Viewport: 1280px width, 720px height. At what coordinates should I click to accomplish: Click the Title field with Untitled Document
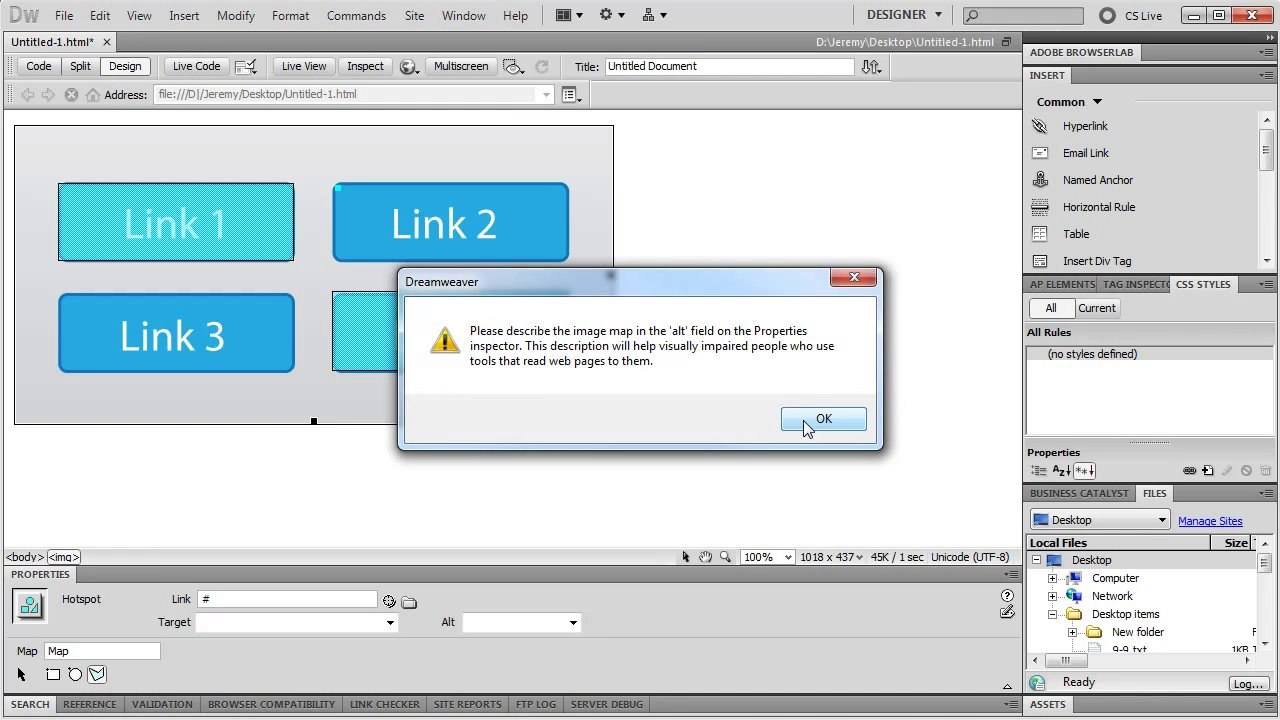coord(729,66)
